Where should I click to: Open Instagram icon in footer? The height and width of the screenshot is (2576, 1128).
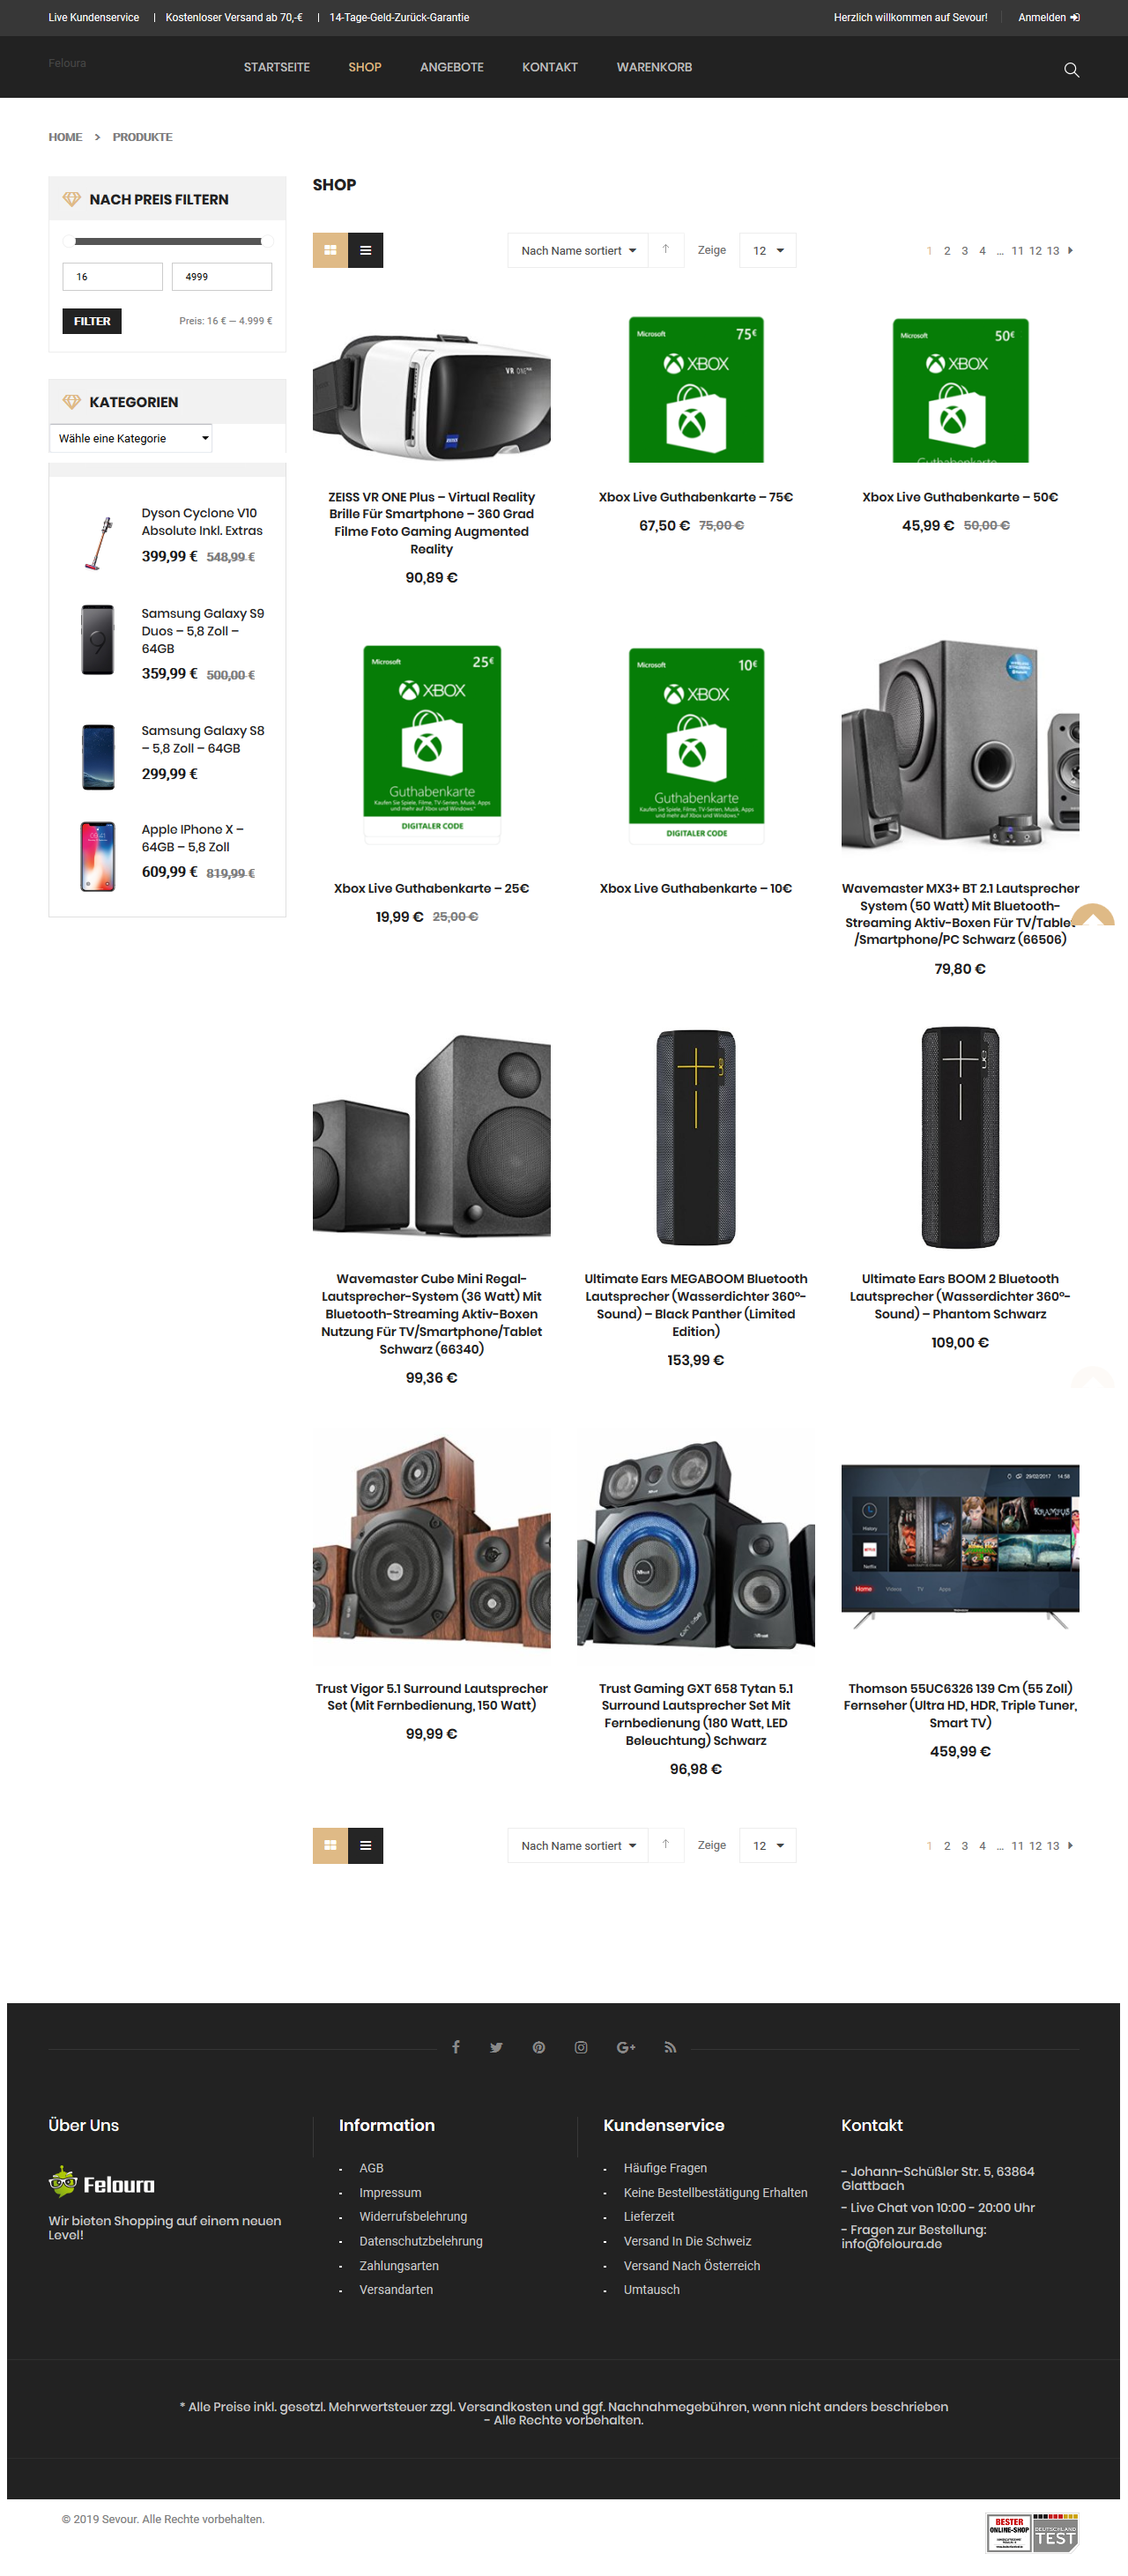pyautogui.click(x=581, y=2047)
